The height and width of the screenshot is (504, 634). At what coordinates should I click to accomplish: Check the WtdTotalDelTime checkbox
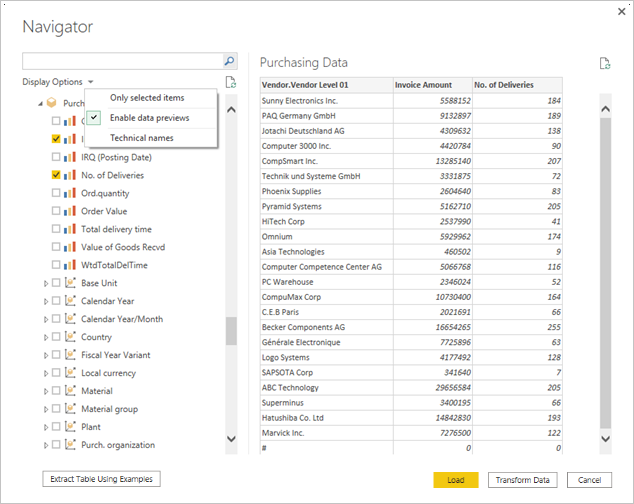click(x=56, y=265)
